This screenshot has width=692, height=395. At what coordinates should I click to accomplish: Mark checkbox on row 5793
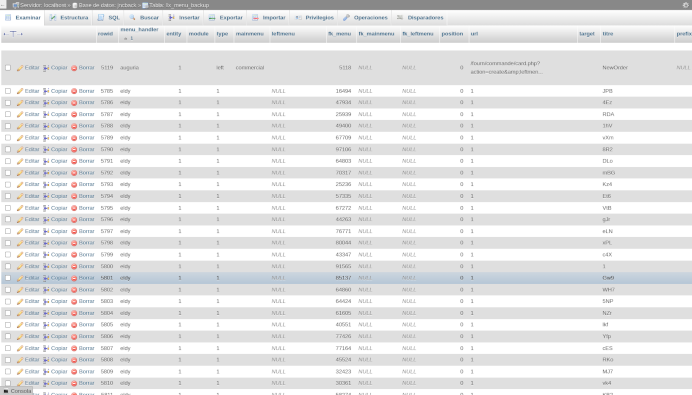(8, 184)
